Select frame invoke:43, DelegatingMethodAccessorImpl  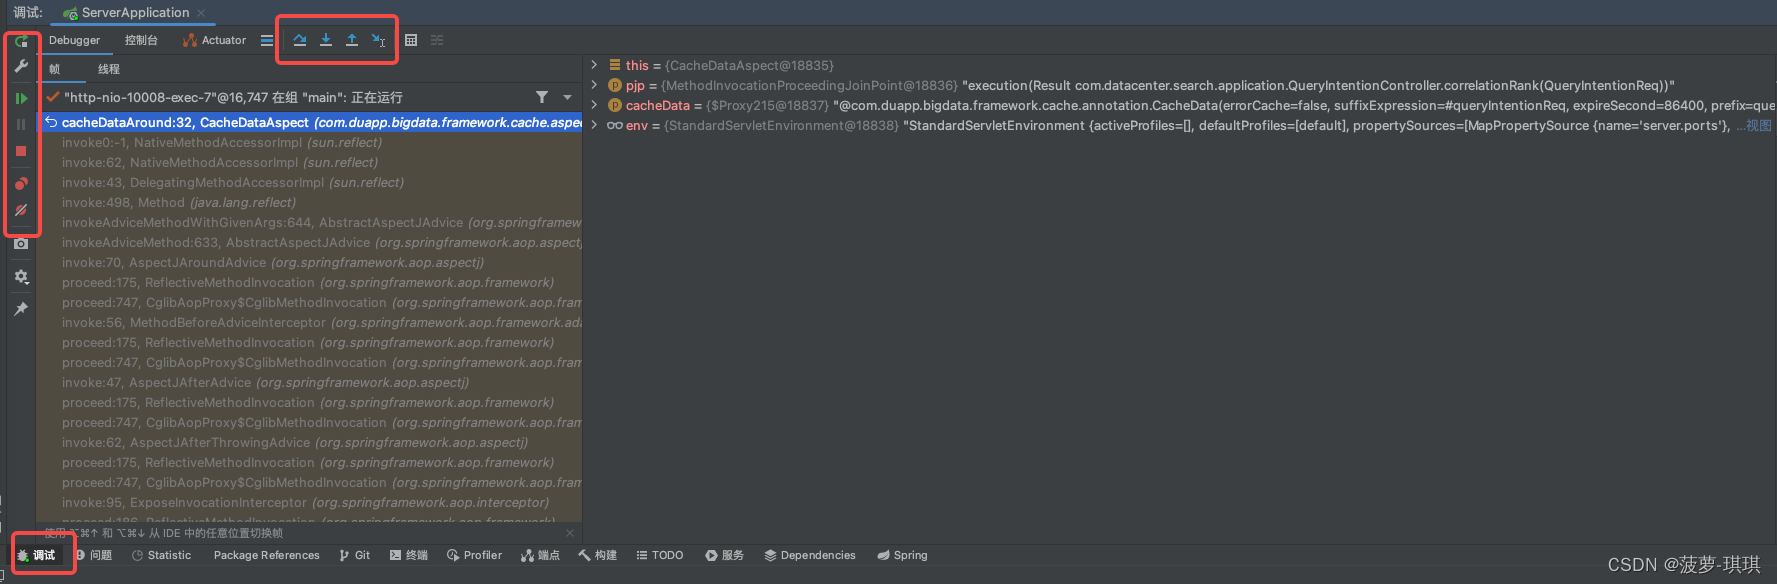(310, 182)
